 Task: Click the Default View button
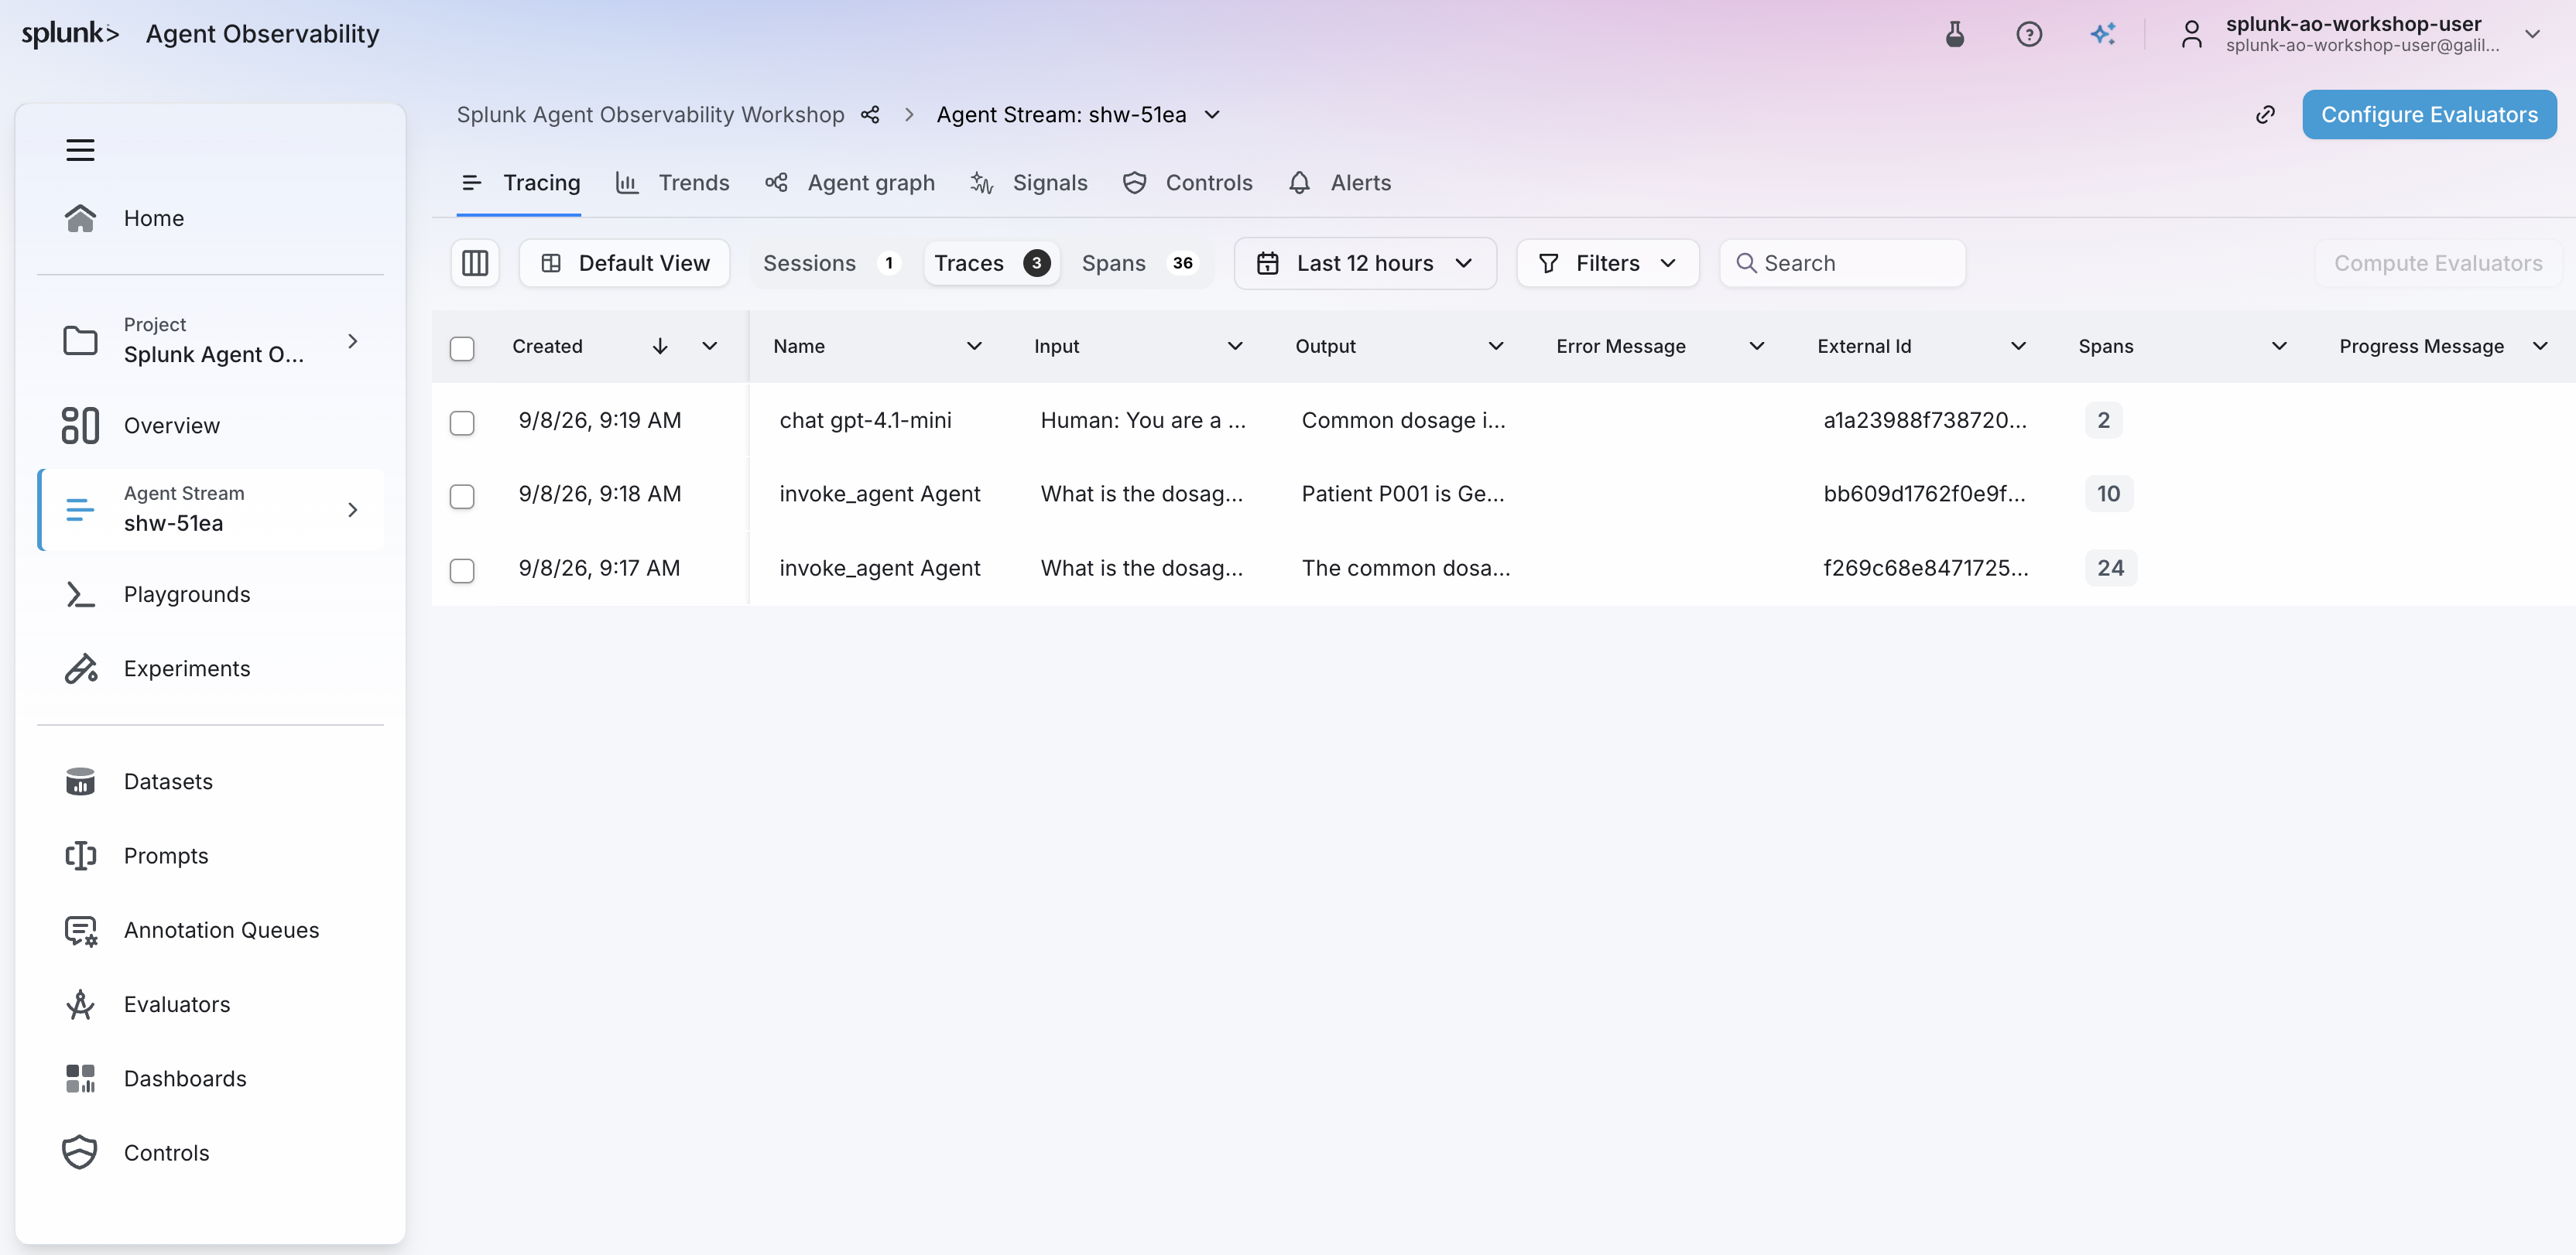coord(625,263)
